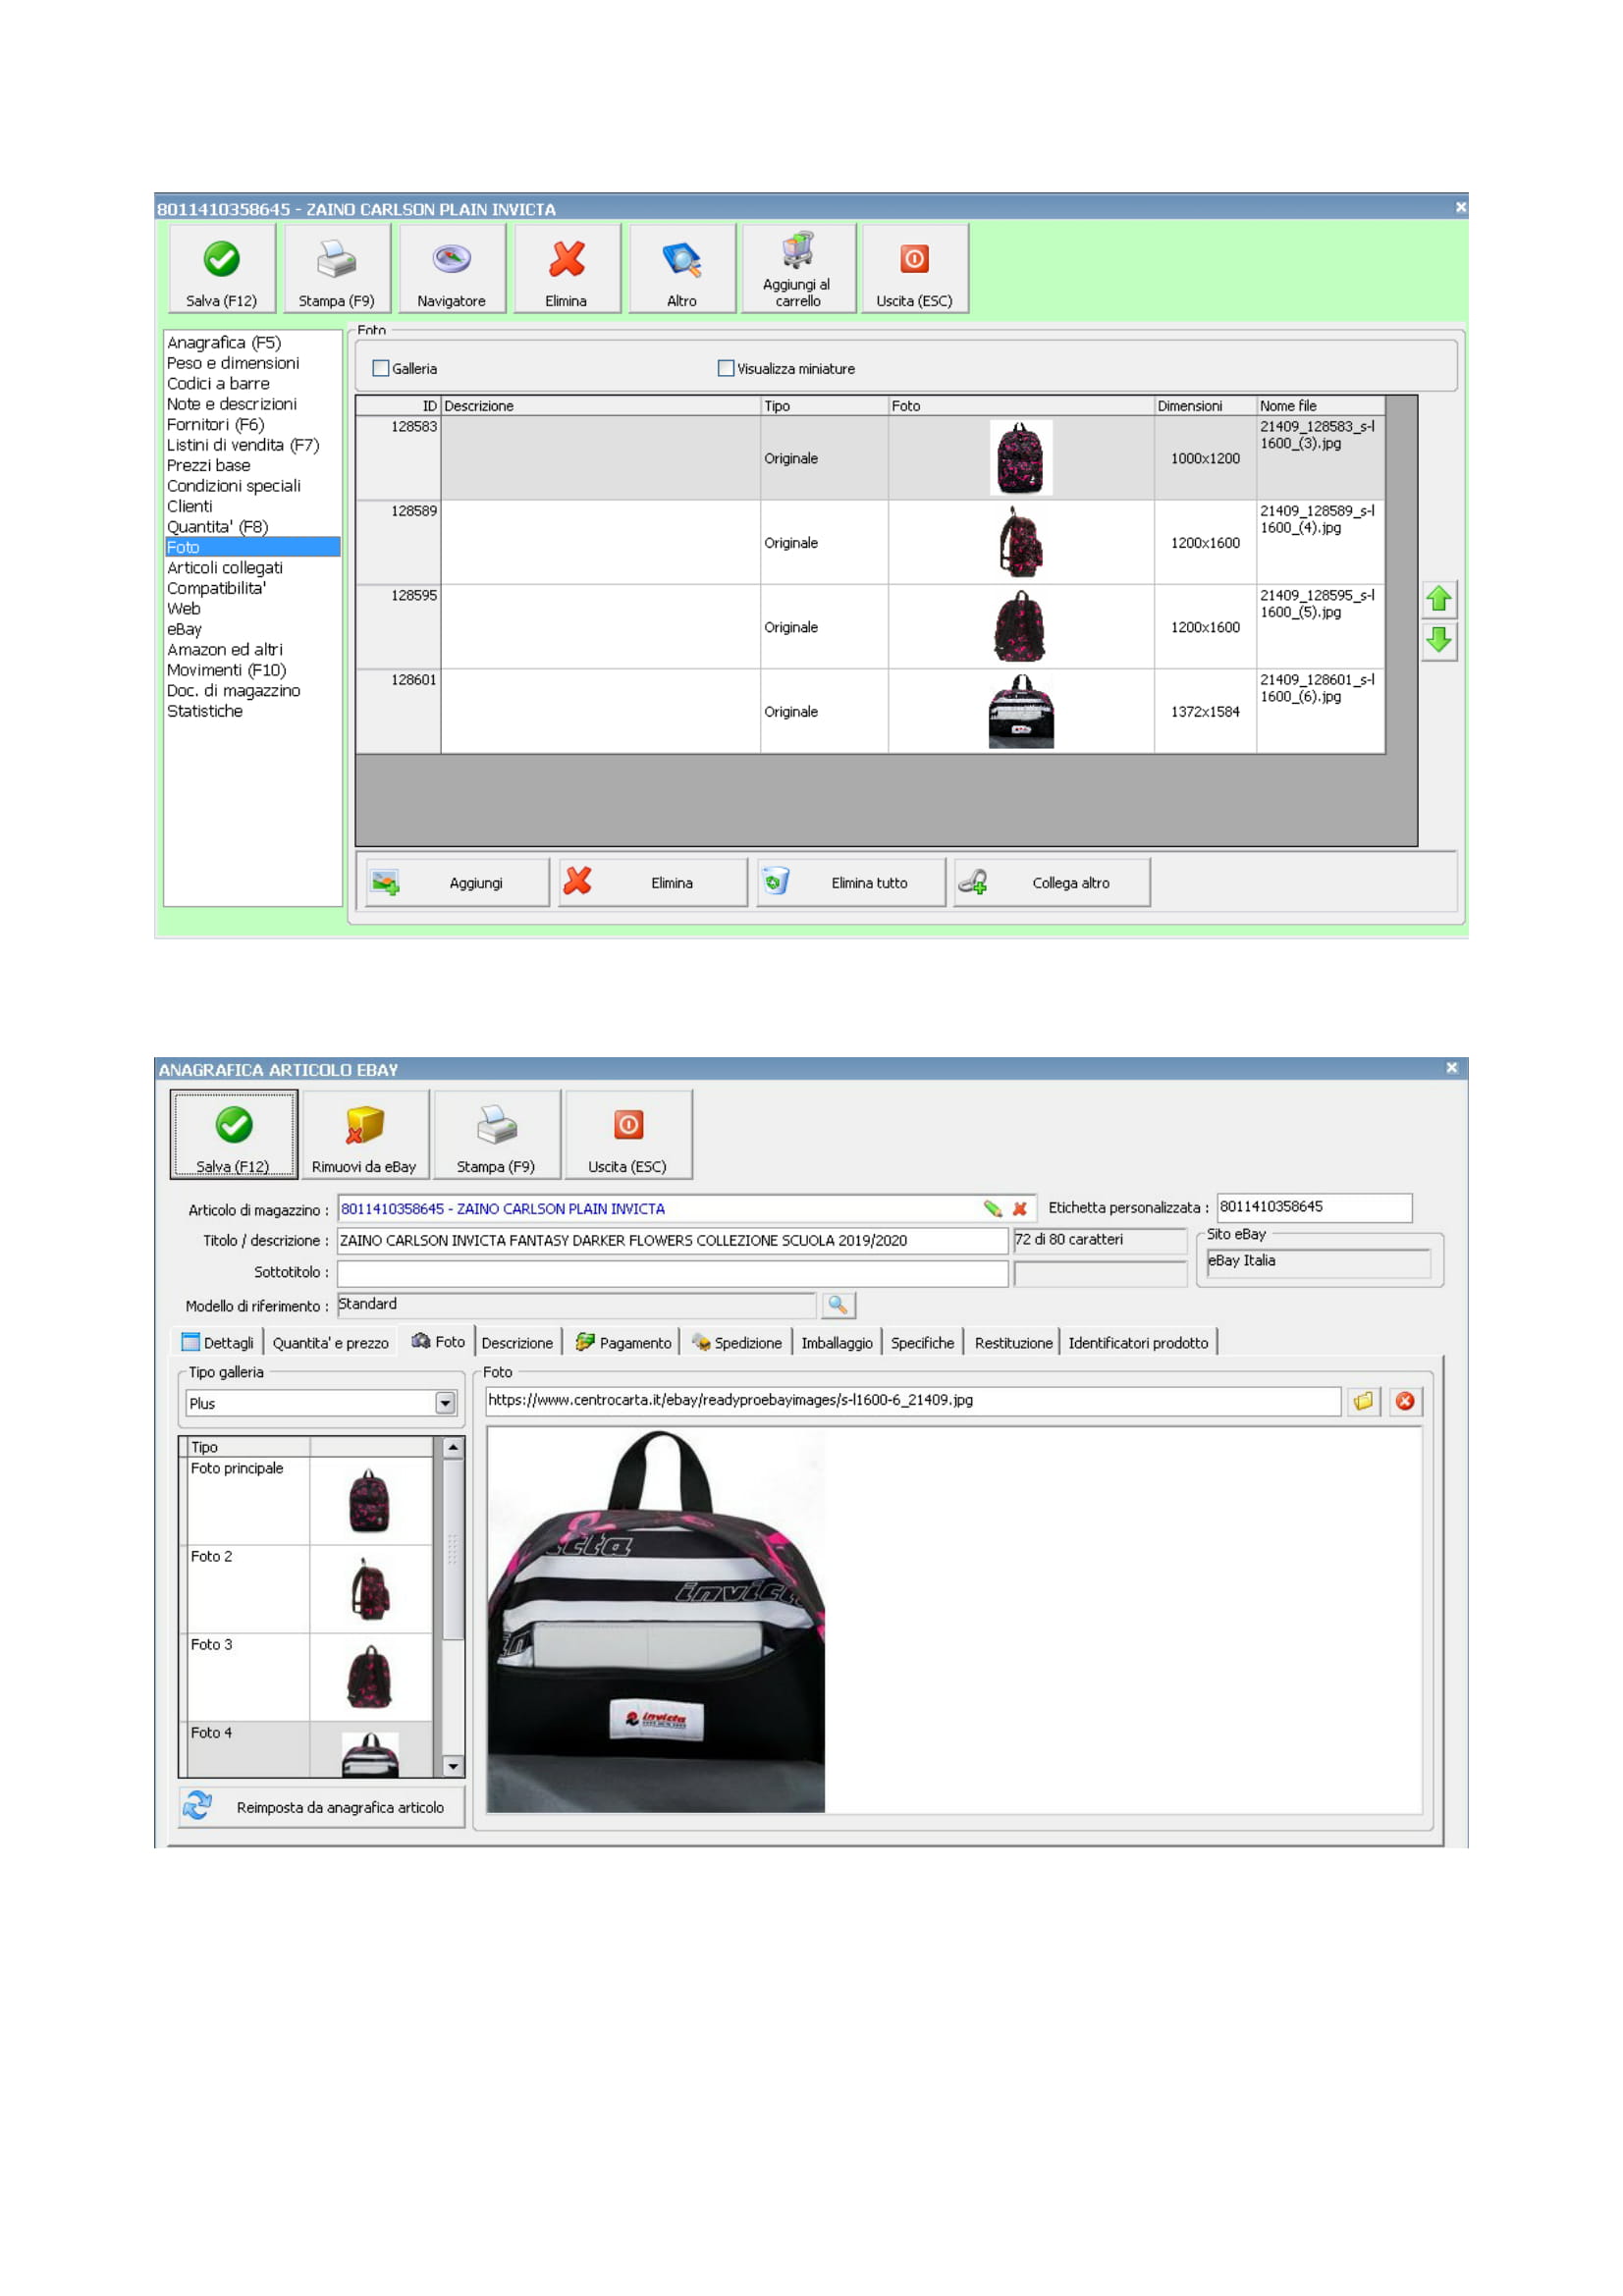1623x2296 pixels.
Task: Click the Nome file column header
Action: [x=1319, y=406]
